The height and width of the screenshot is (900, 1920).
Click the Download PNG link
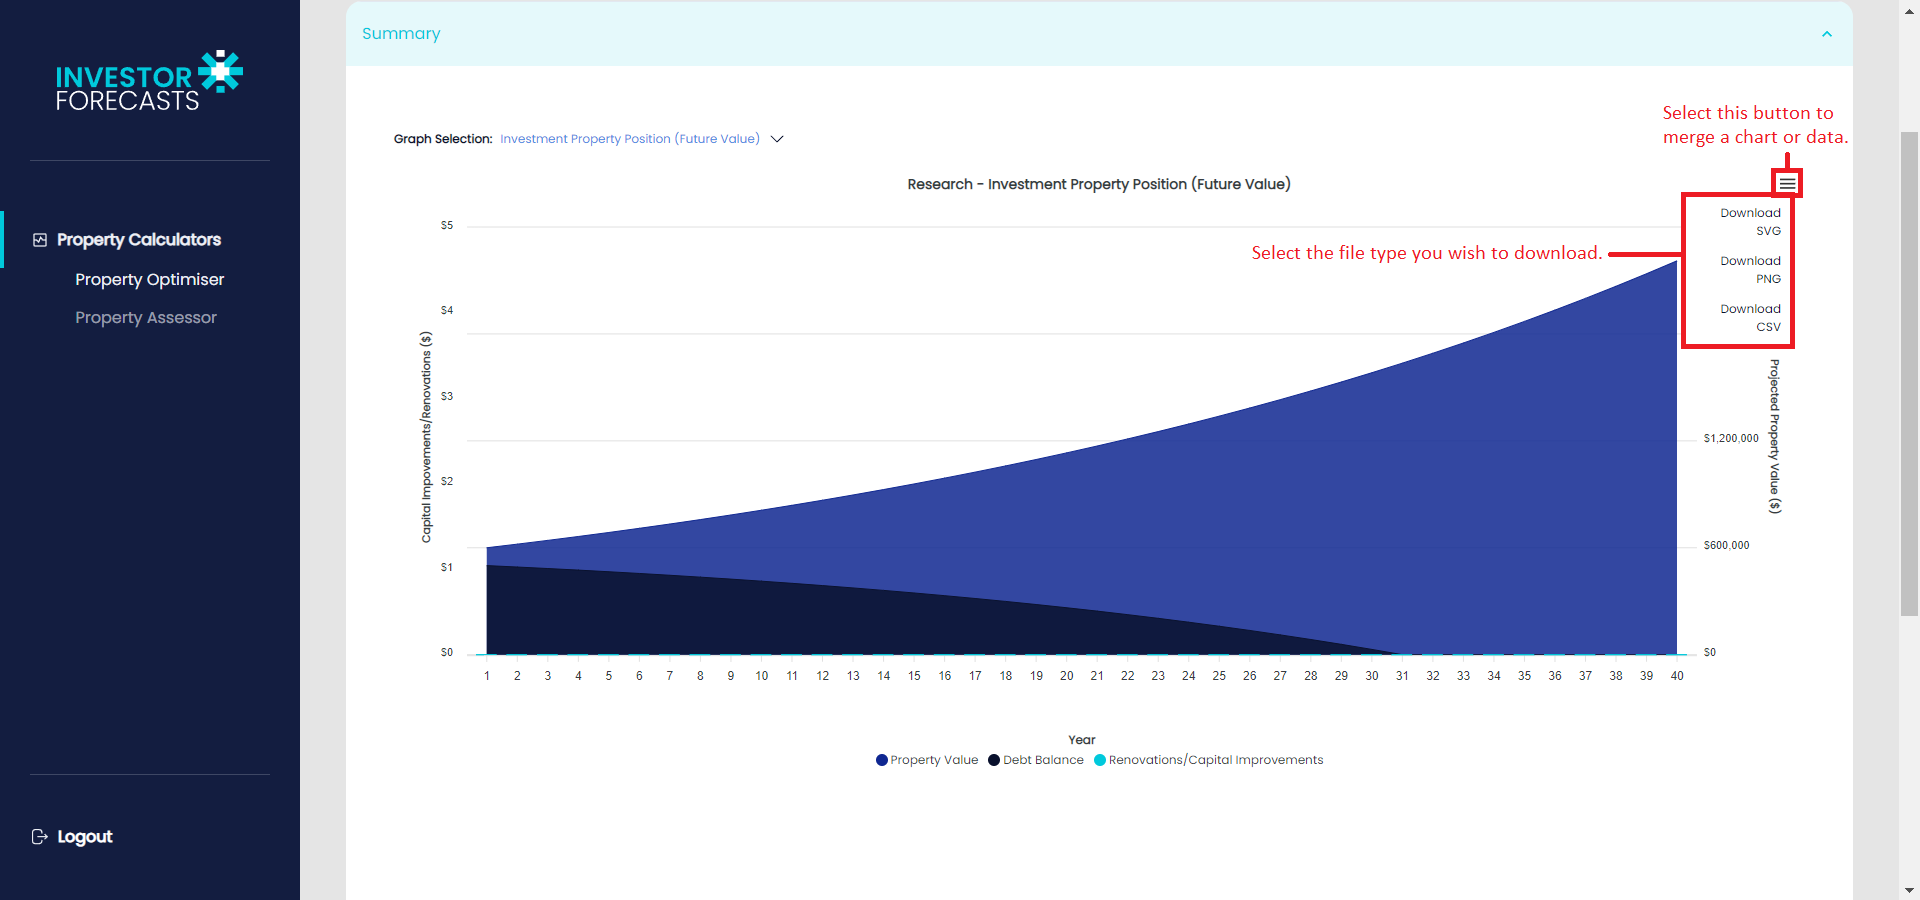click(1750, 269)
